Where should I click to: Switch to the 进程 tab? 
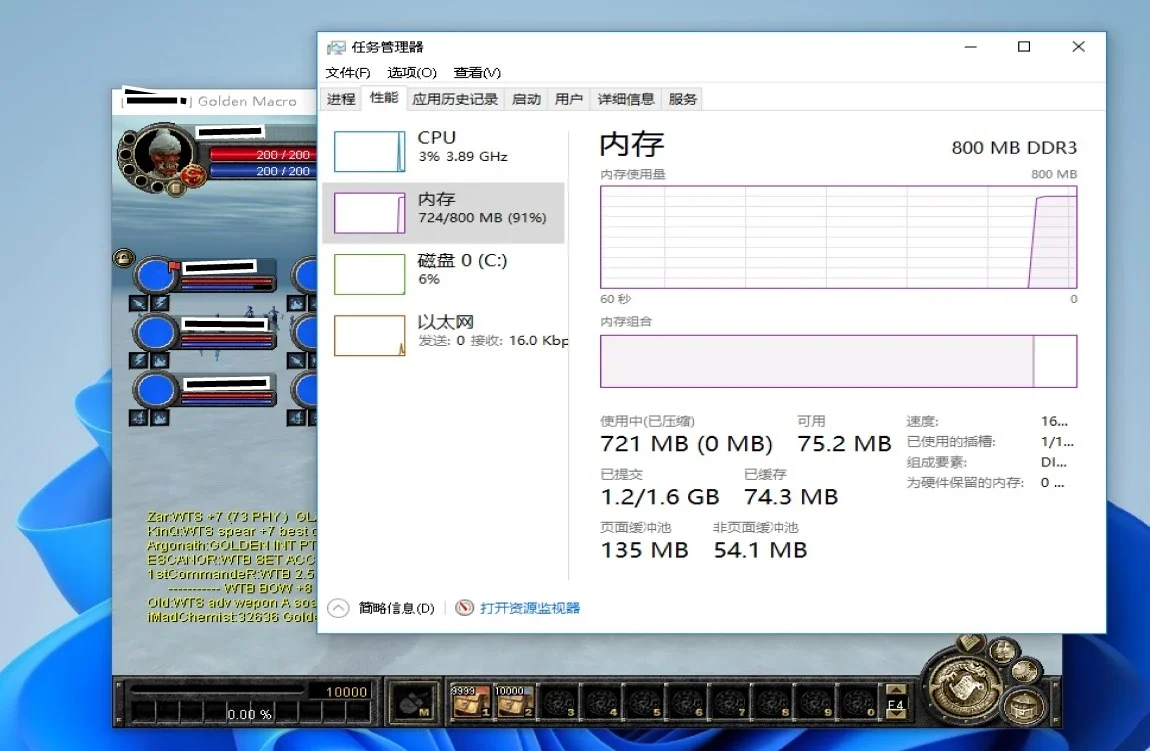(341, 99)
